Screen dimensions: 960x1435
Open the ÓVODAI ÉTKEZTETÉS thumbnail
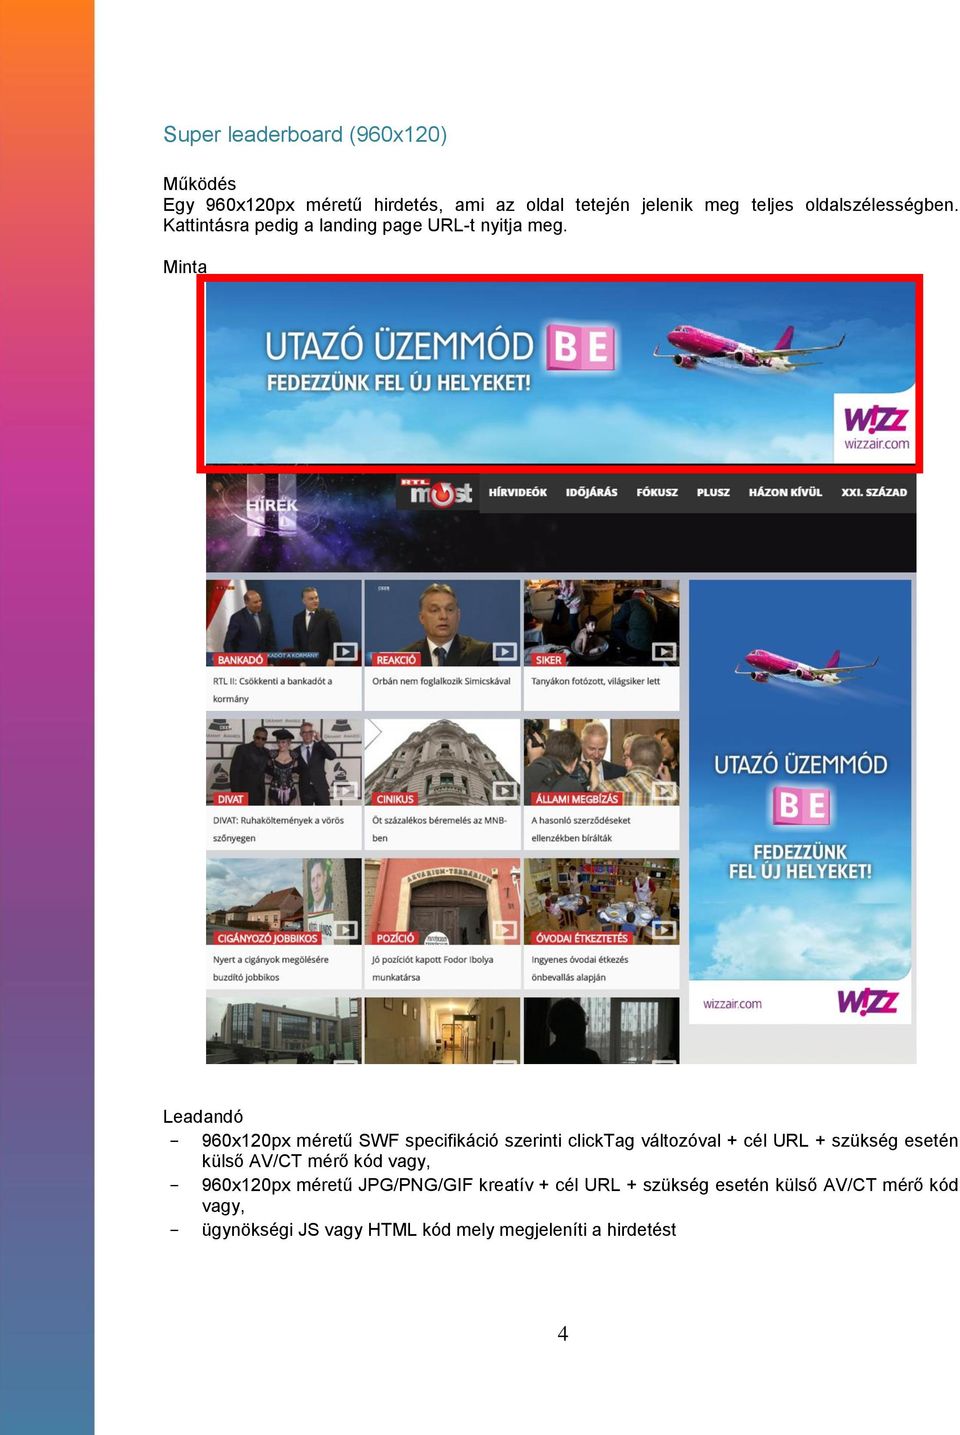[x=601, y=901]
